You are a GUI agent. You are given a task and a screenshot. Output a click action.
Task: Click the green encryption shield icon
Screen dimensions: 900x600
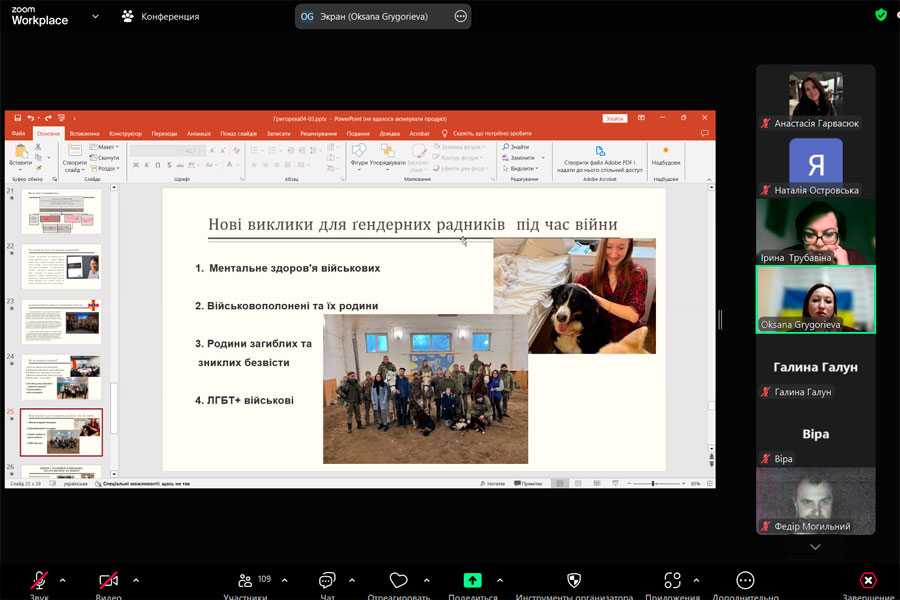pos(881,15)
